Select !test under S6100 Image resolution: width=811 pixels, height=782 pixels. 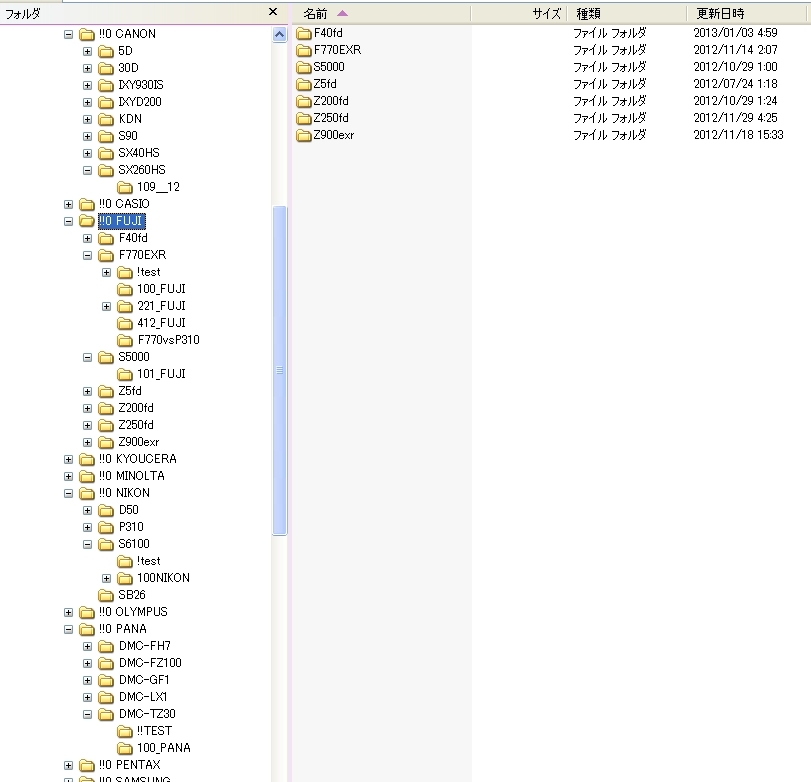[148, 561]
